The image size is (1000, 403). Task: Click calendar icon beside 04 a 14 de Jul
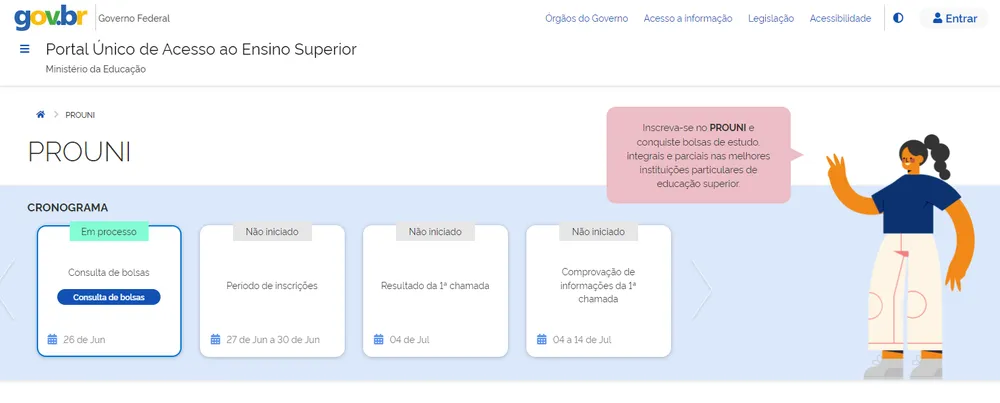pos(542,340)
